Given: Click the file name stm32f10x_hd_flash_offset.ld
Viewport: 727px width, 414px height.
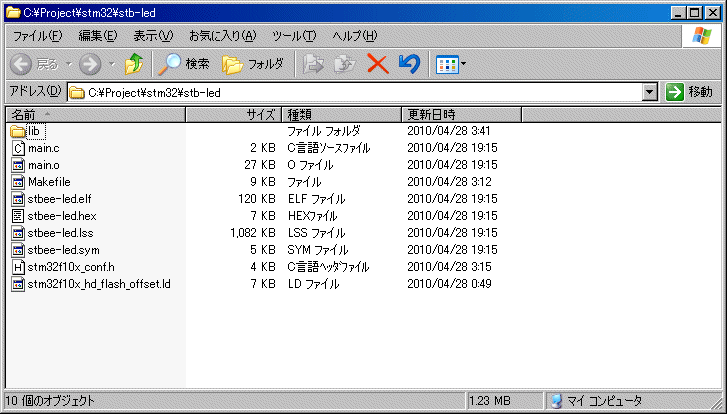Looking at the screenshot, I should point(99,284).
